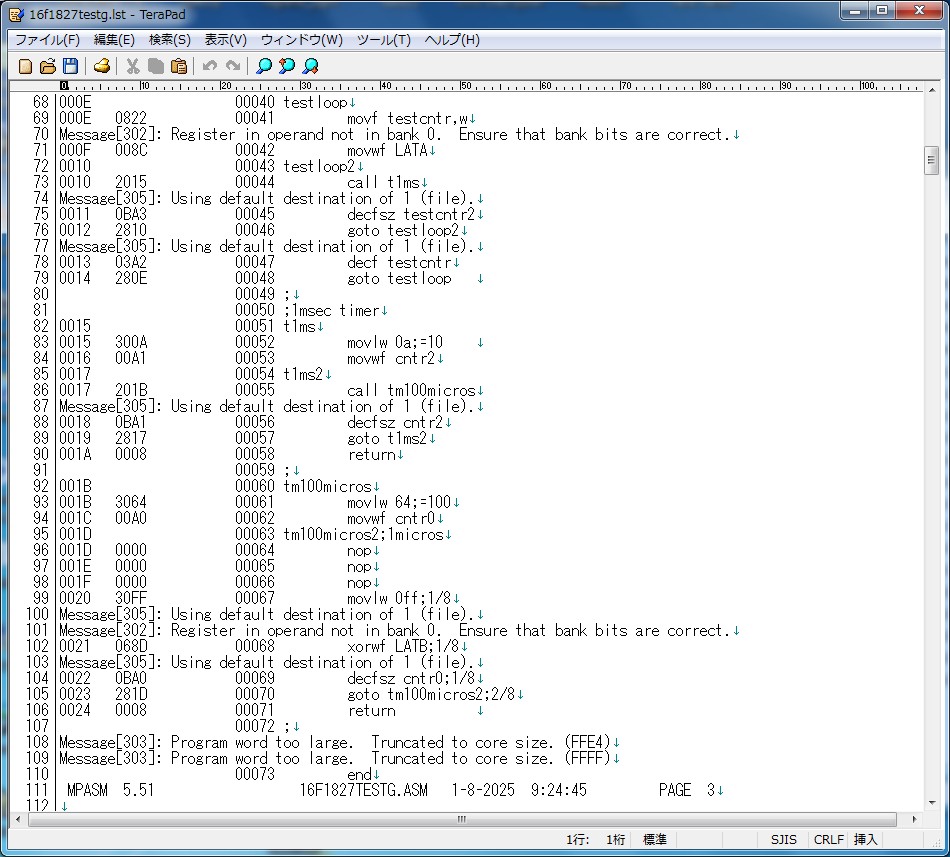Click the text 'decfsz cntr0;1/8'
This screenshot has height=857, width=950.
tap(411, 678)
